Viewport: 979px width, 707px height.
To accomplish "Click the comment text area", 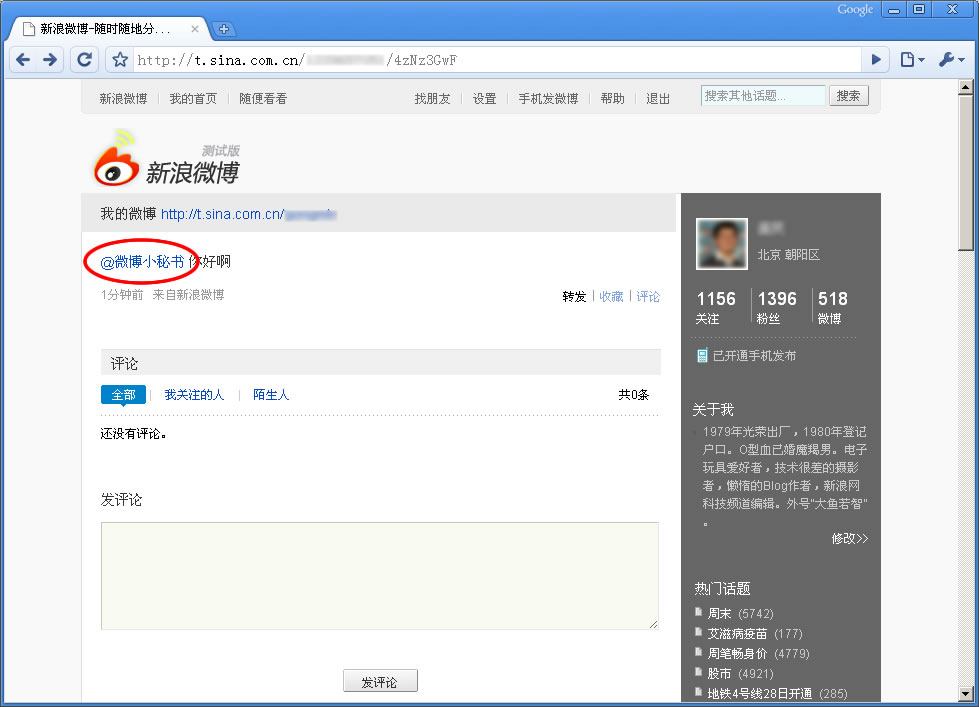I will [380, 576].
